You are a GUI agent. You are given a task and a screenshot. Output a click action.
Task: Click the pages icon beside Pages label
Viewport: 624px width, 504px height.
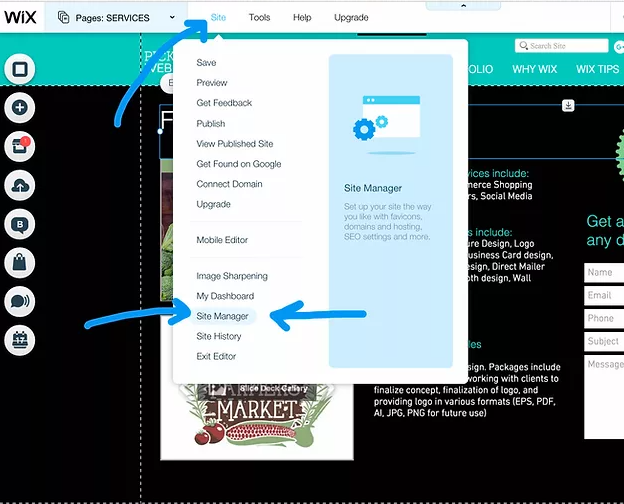point(63,17)
